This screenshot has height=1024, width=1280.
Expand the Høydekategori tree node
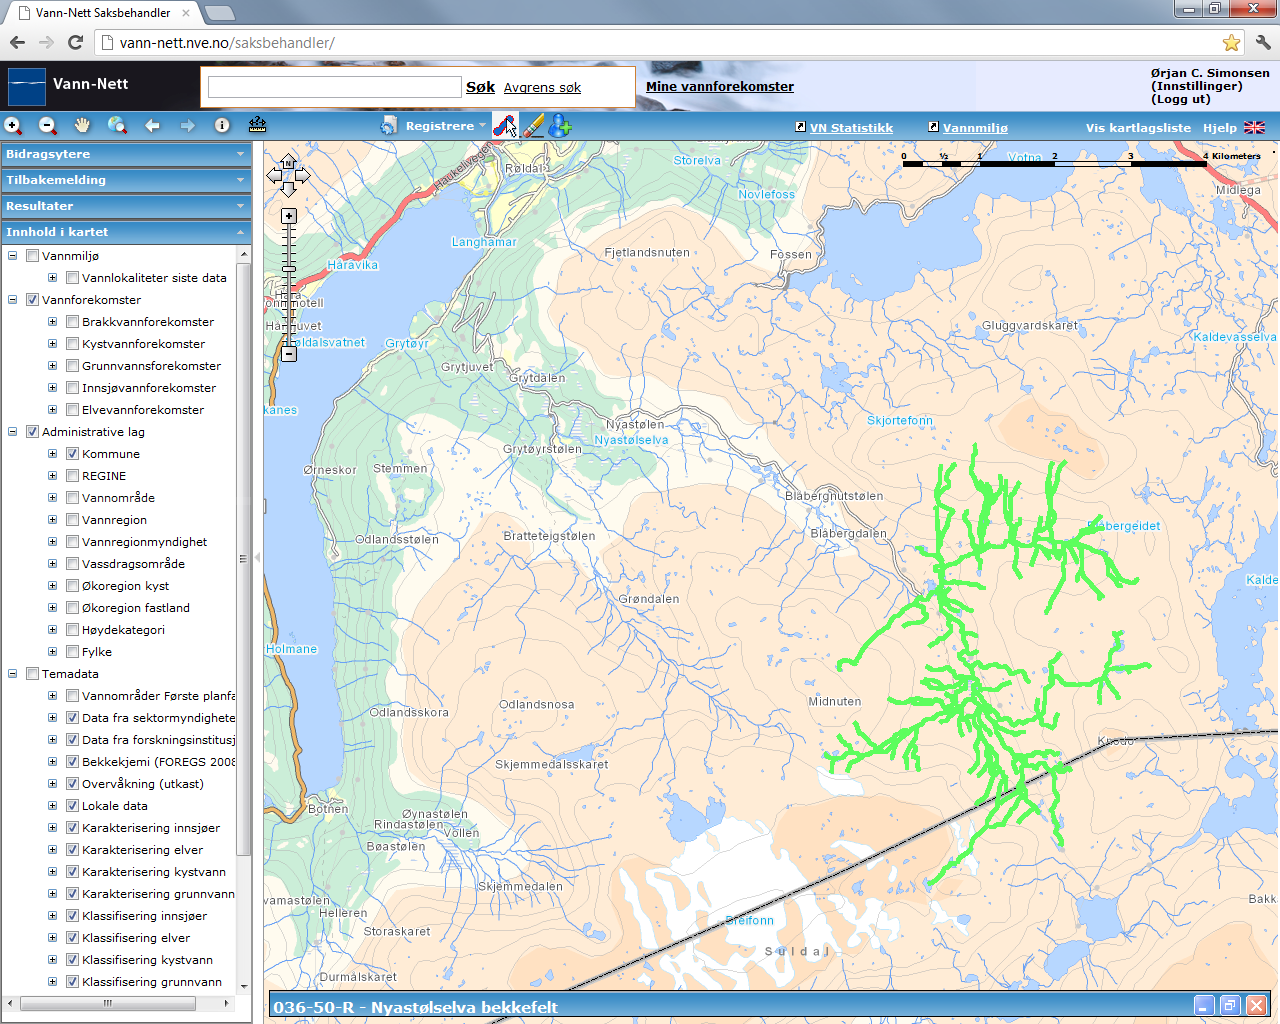pos(53,630)
